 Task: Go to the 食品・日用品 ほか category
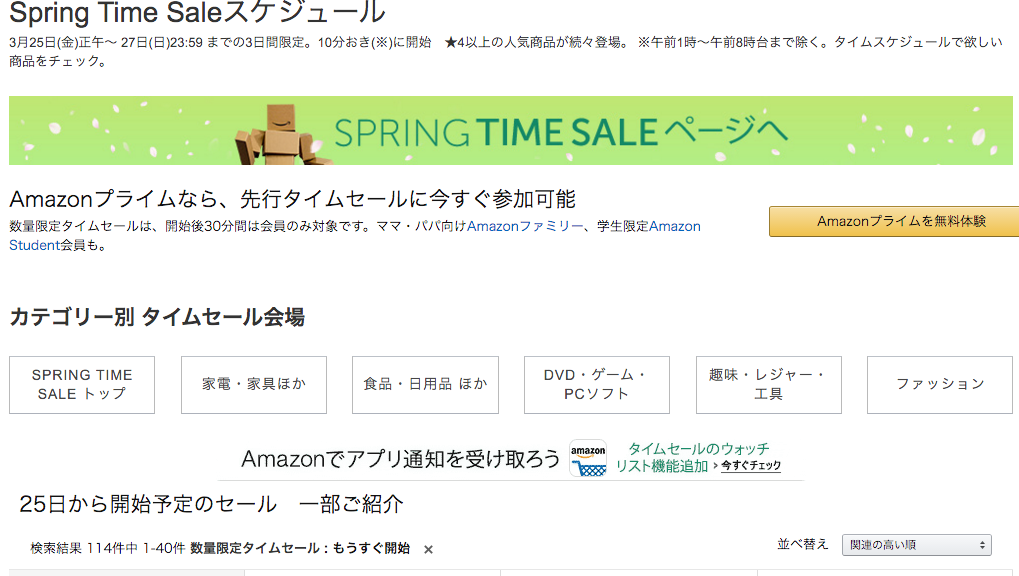(425, 384)
